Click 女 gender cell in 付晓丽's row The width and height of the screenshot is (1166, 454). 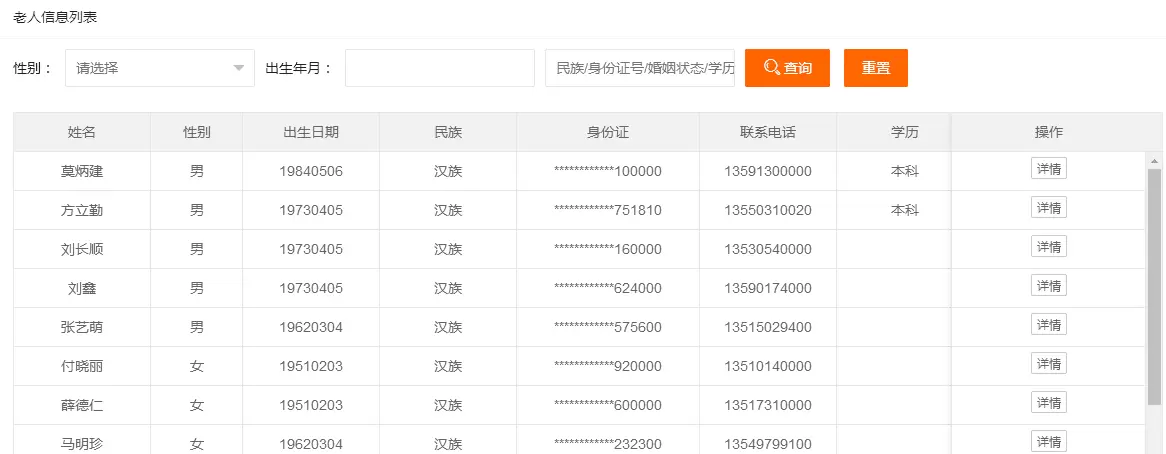click(196, 366)
